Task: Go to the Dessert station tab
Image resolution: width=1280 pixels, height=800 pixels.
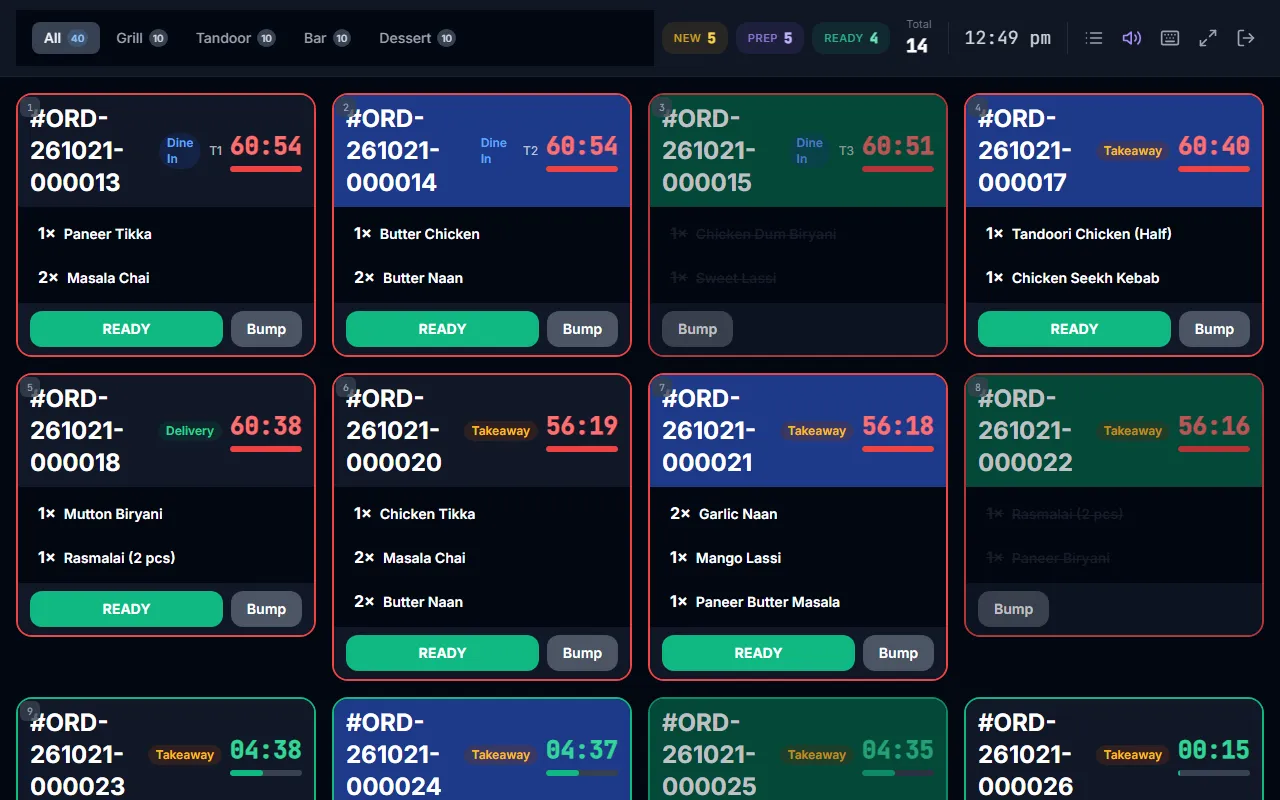Action: (417, 38)
